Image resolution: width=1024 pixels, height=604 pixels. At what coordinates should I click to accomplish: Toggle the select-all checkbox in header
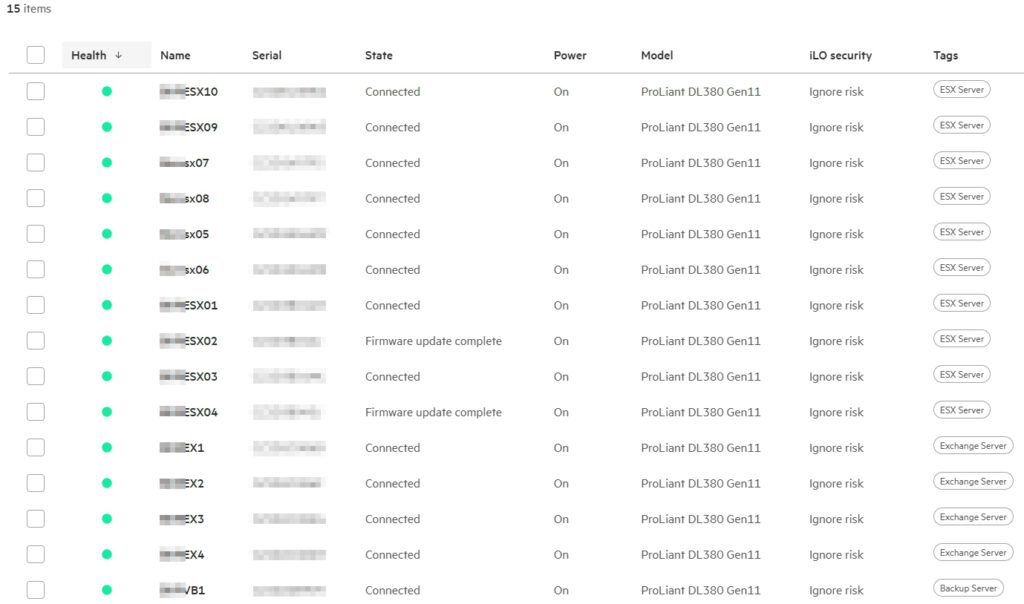pos(36,56)
